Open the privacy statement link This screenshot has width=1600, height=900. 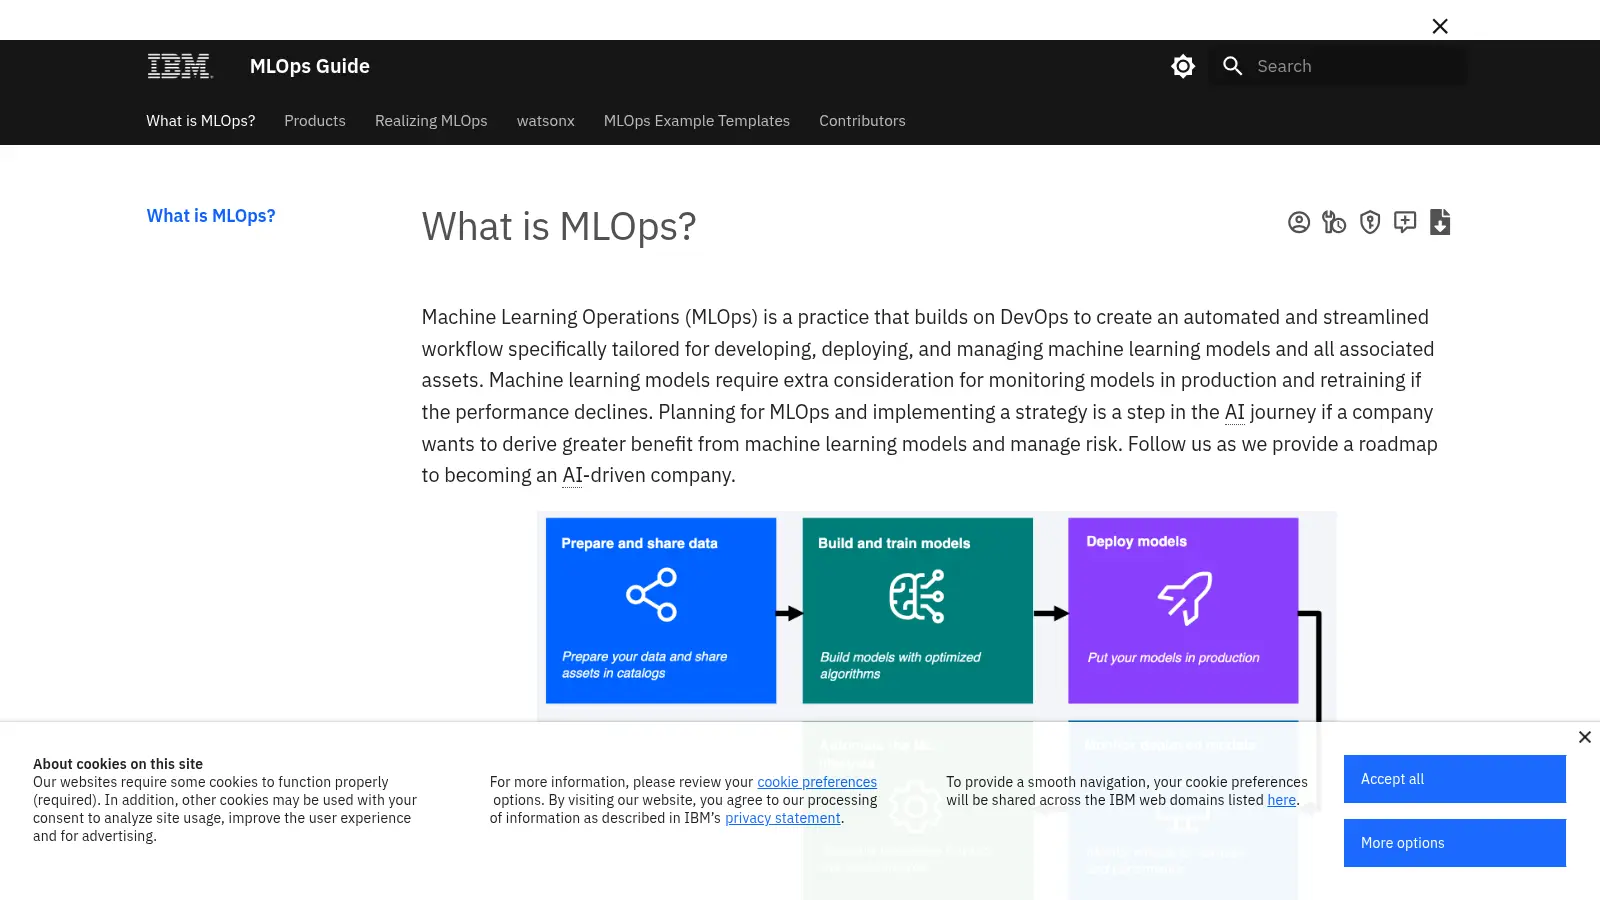783,818
